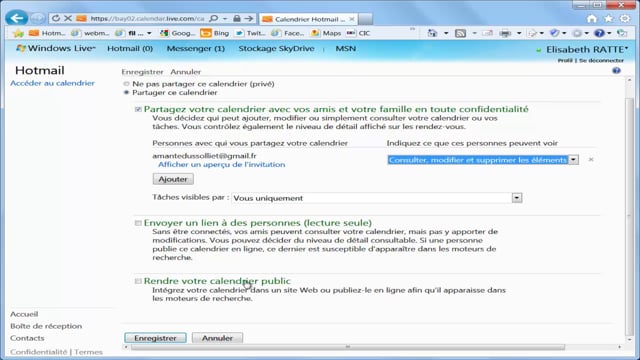Open the Maps favorite bookmark
This screenshot has width=640, height=360.
[326, 33]
